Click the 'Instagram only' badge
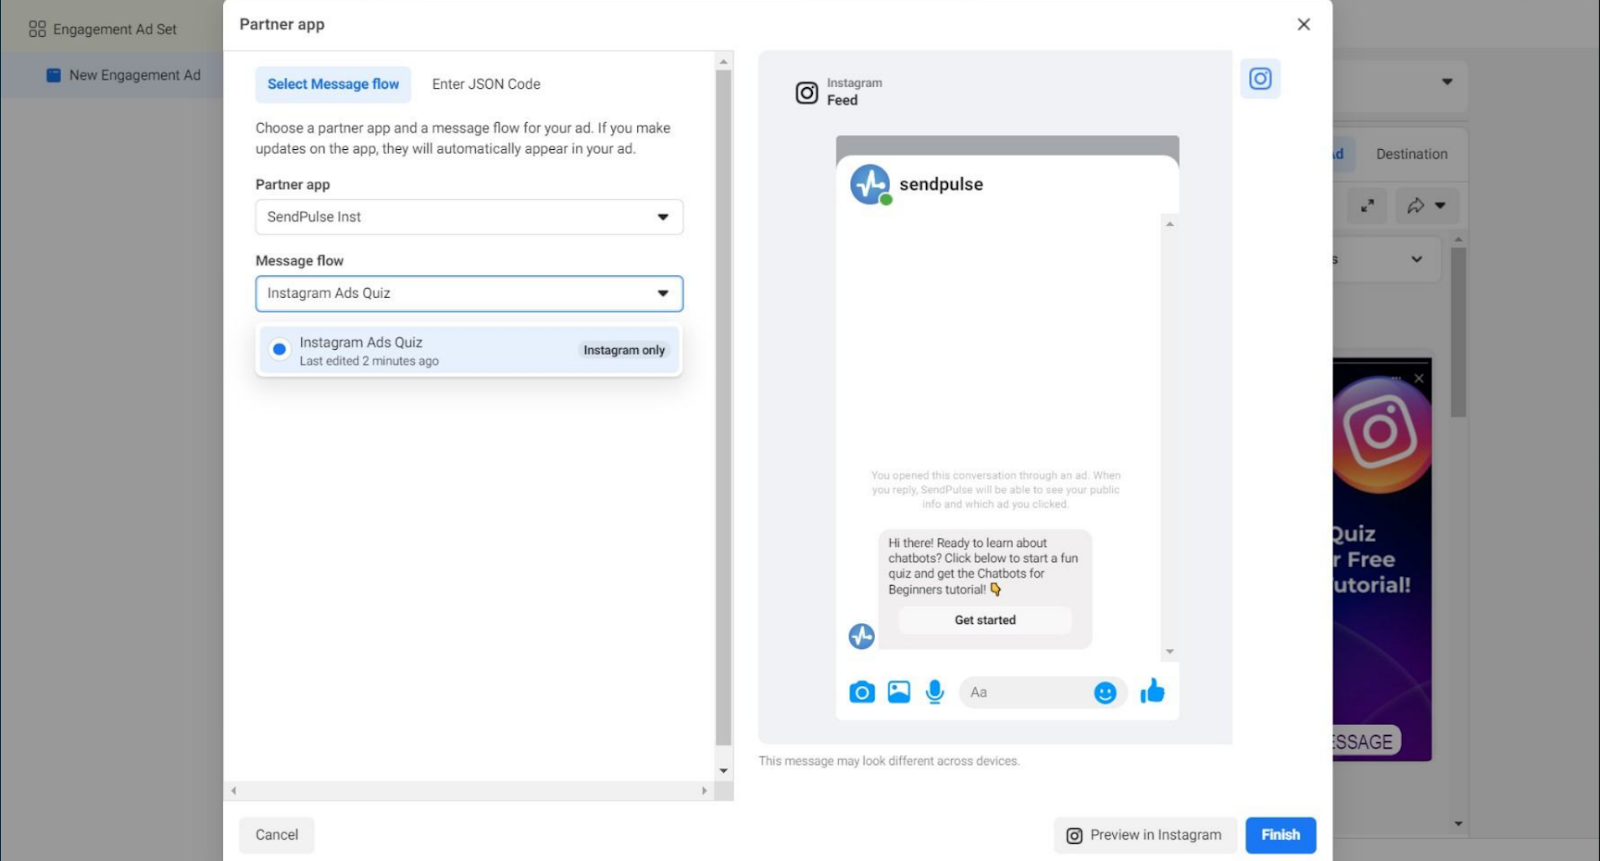Screen dimensions: 1600x861 click(624, 350)
